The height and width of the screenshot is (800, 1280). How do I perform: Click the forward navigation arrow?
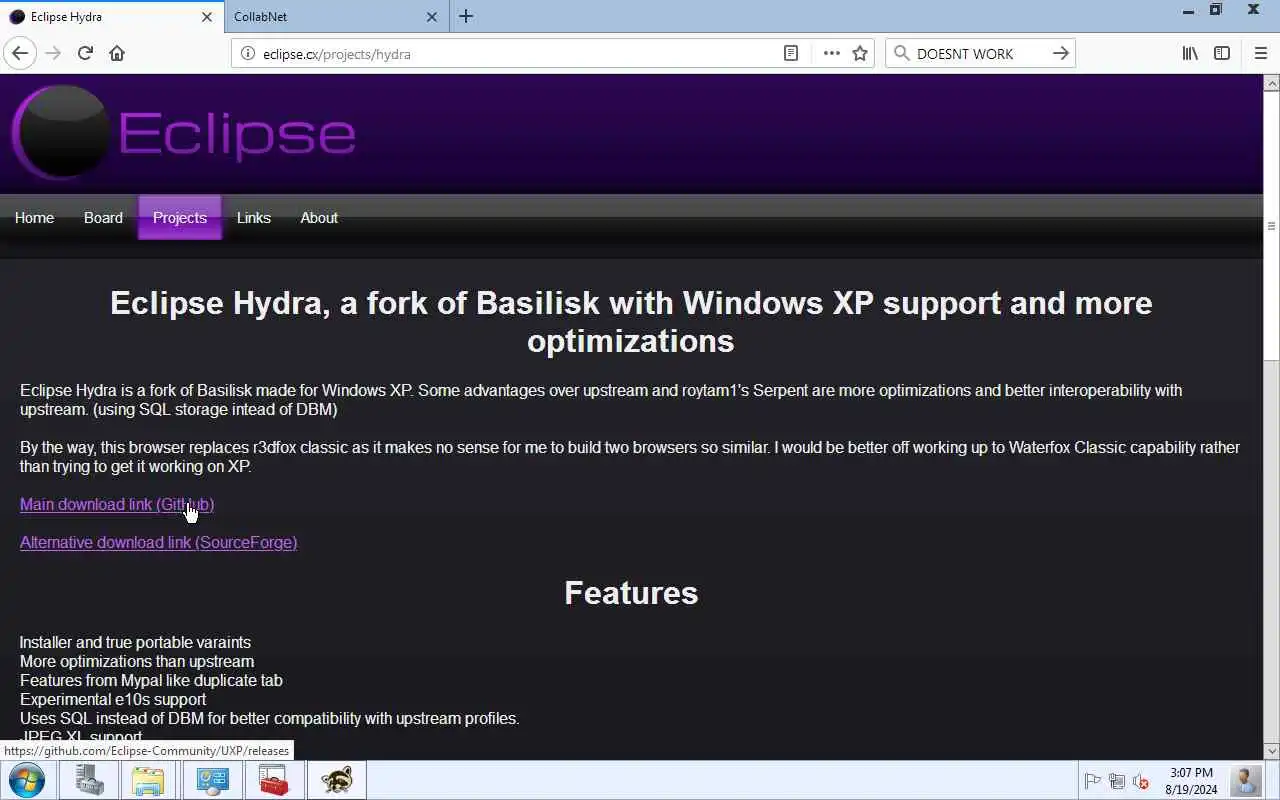coord(53,54)
